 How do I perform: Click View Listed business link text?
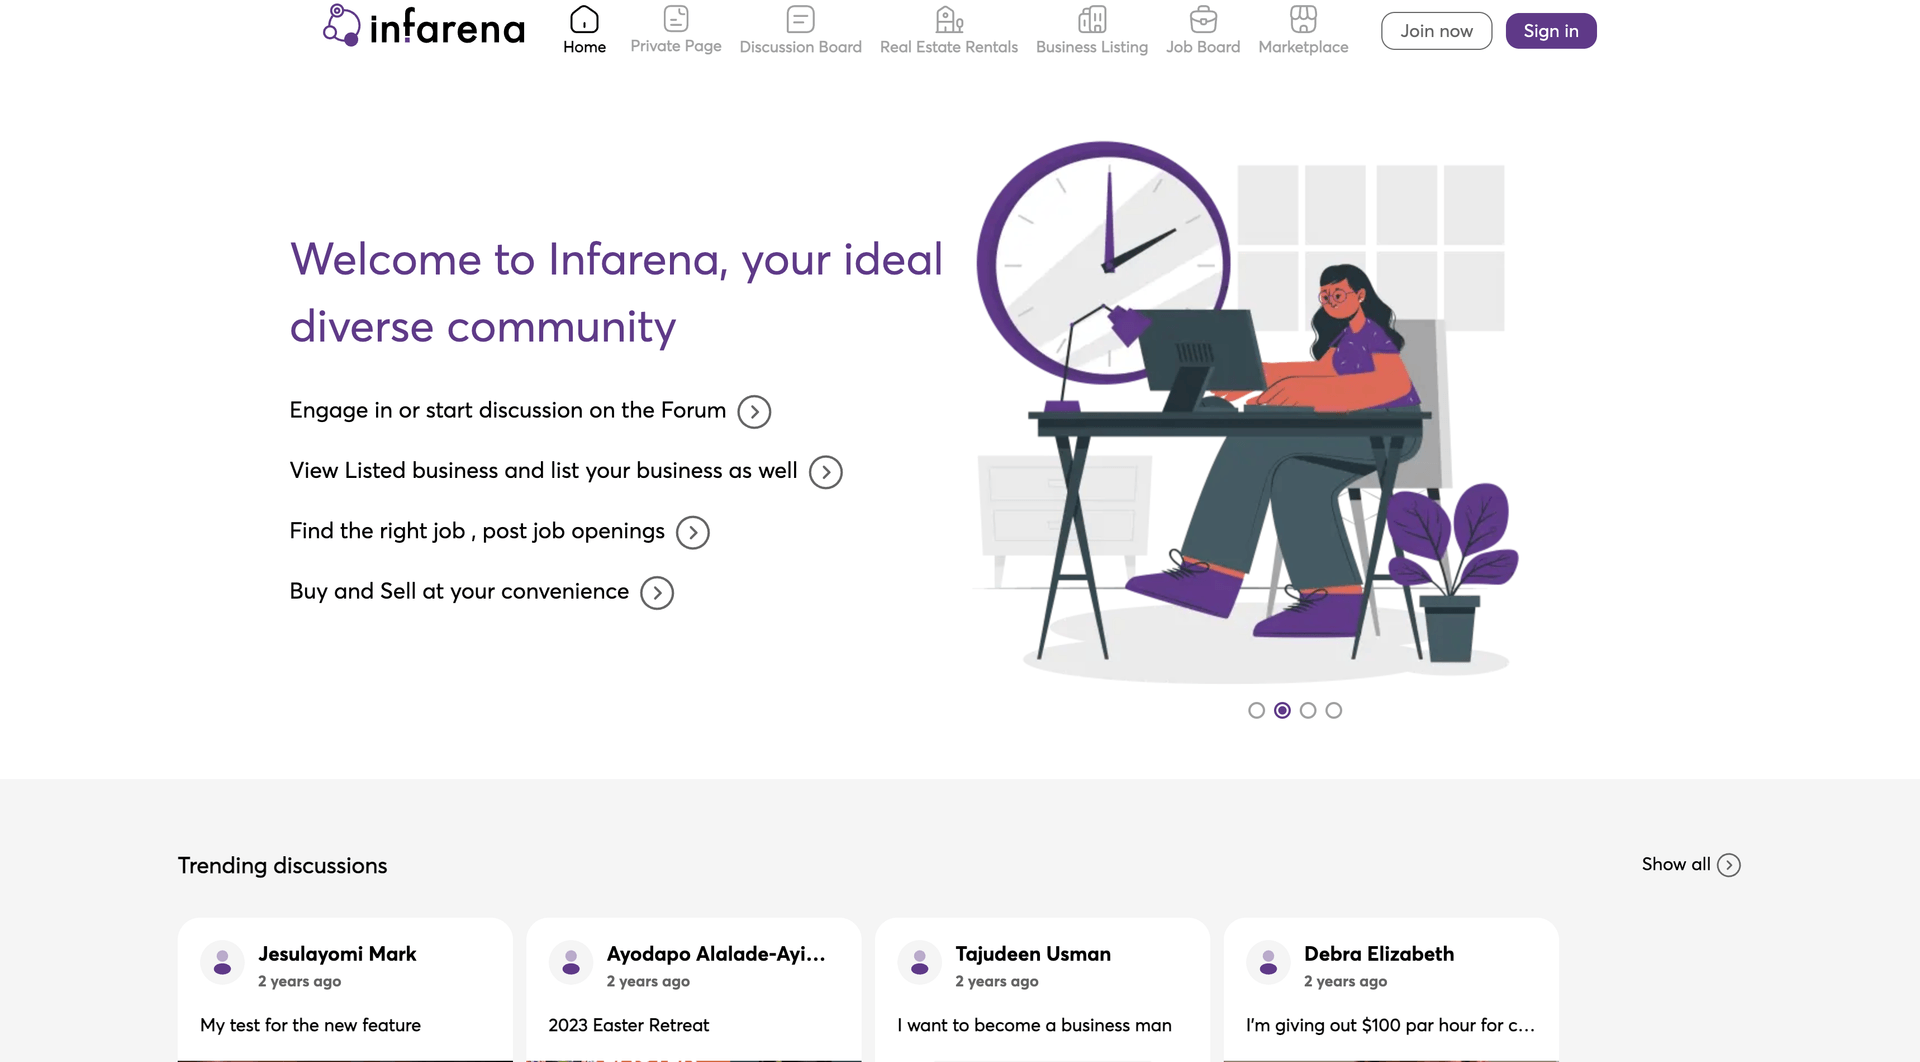coord(543,470)
